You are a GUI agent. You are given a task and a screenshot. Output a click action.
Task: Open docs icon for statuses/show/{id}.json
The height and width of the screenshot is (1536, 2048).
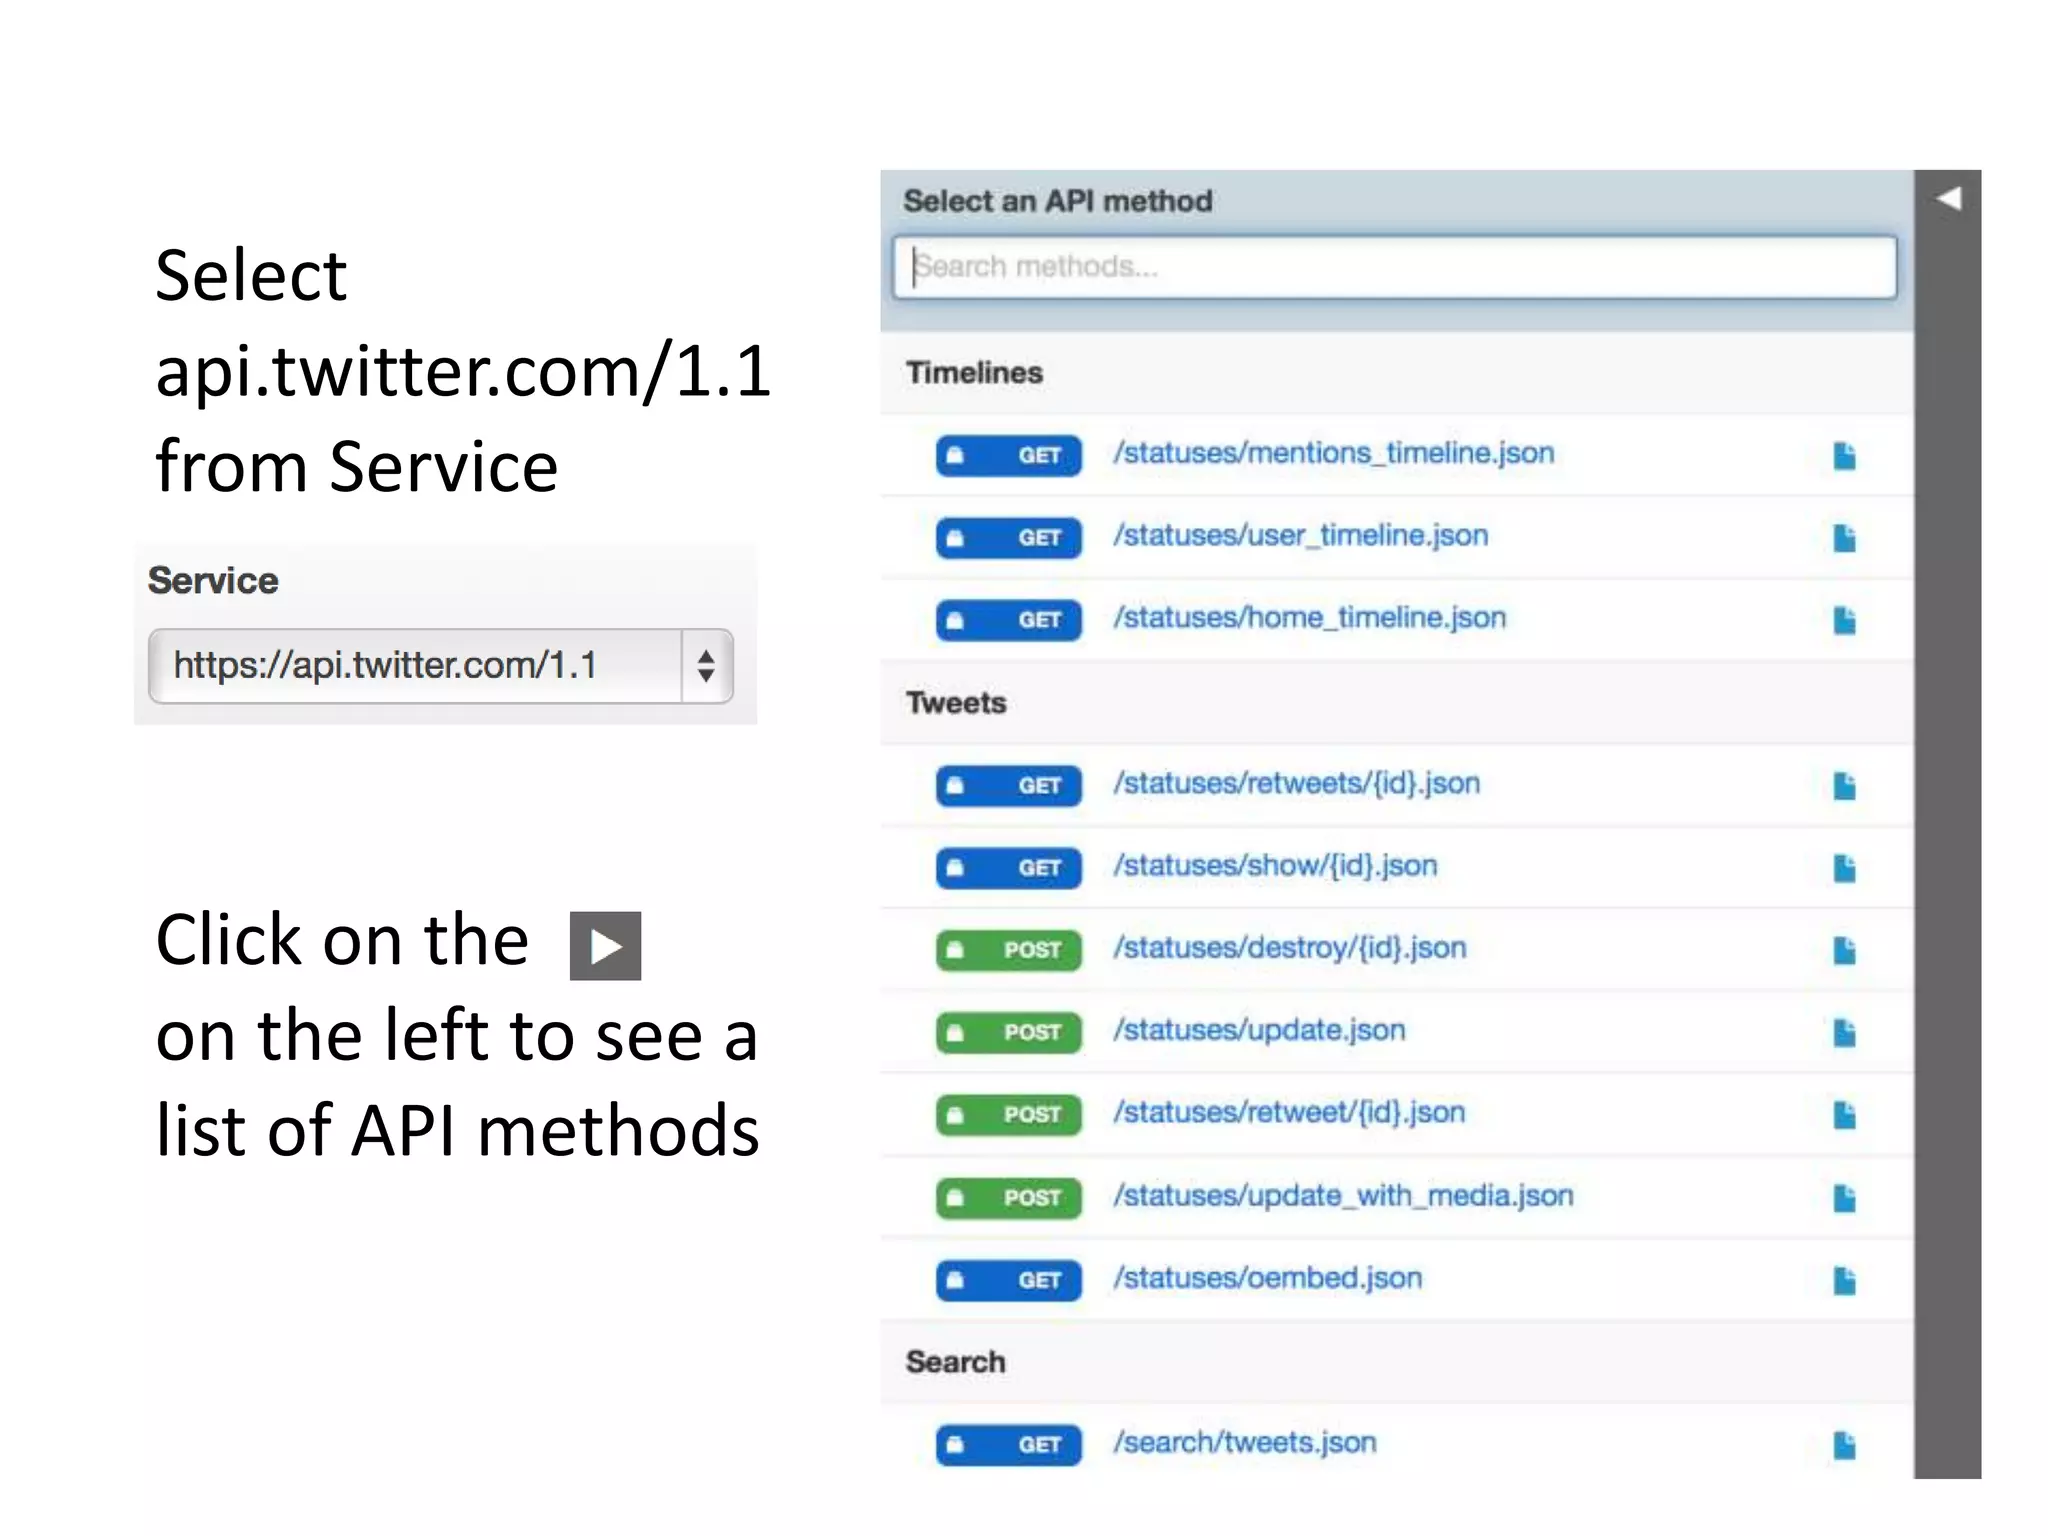[1844, 868]
